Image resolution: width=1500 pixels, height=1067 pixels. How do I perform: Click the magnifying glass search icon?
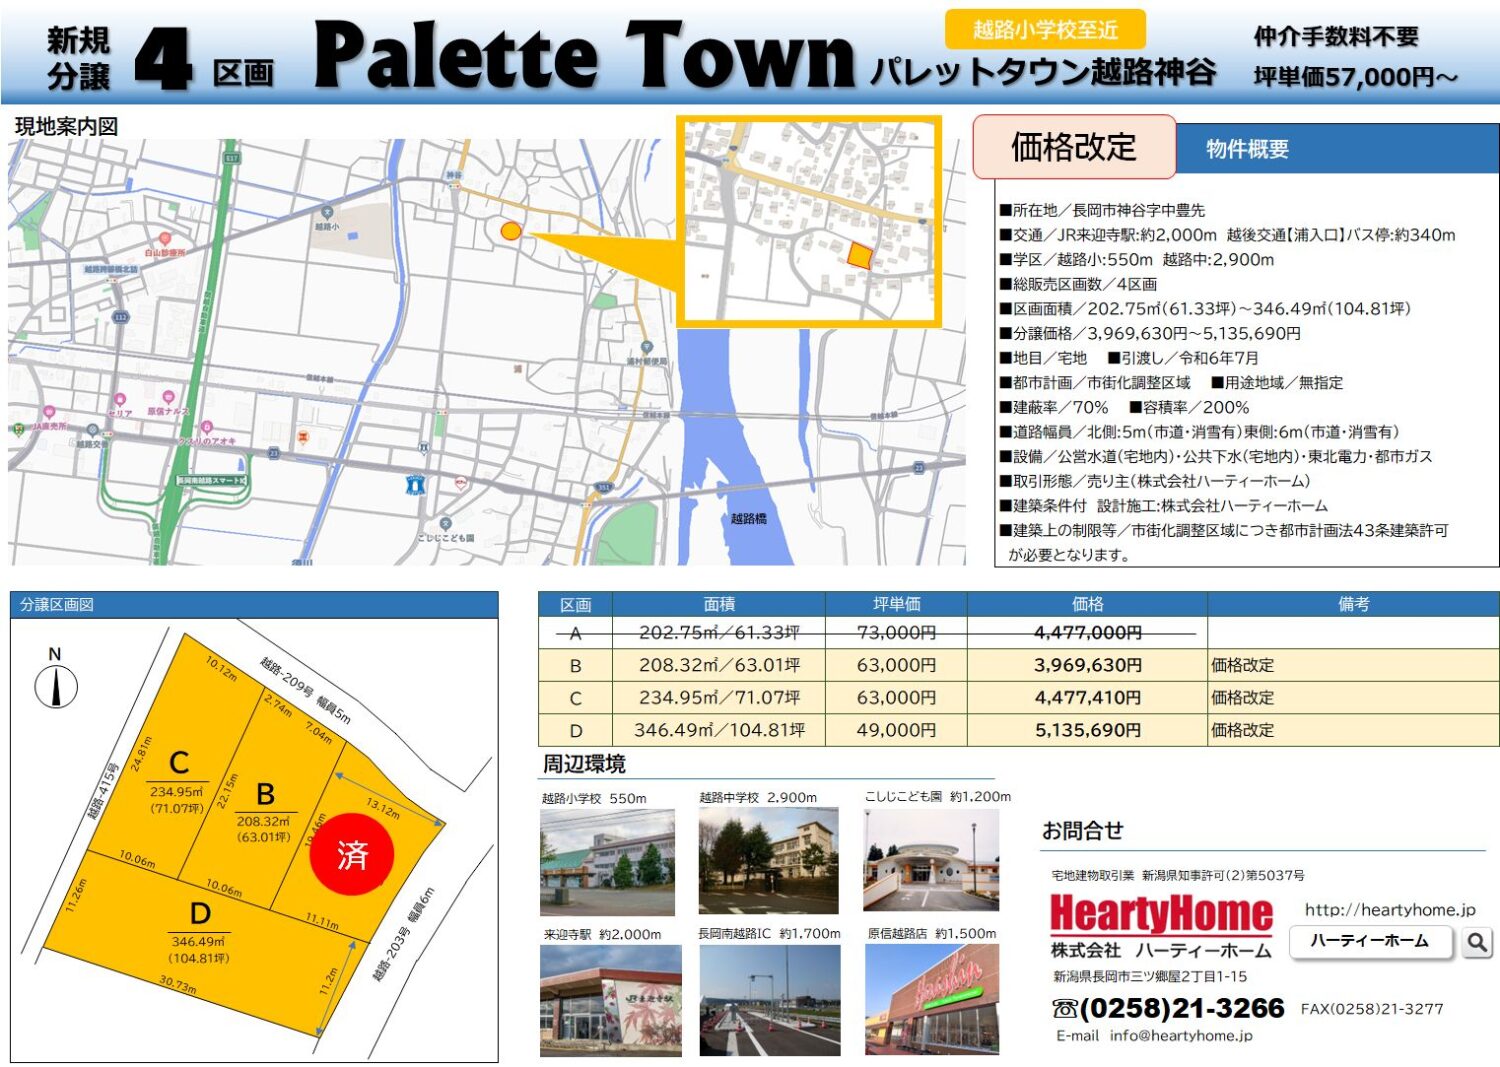(x=1476, y=942)
